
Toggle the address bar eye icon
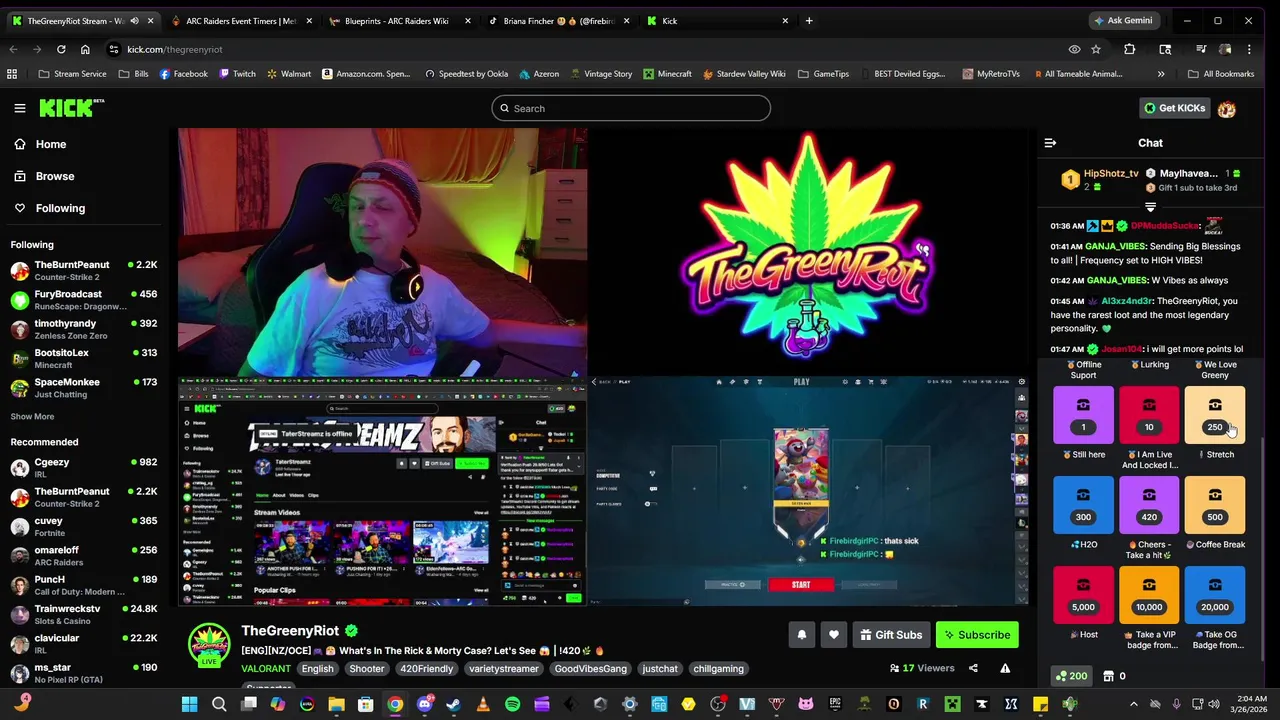pyautogui.click(x=1074, y=49)
